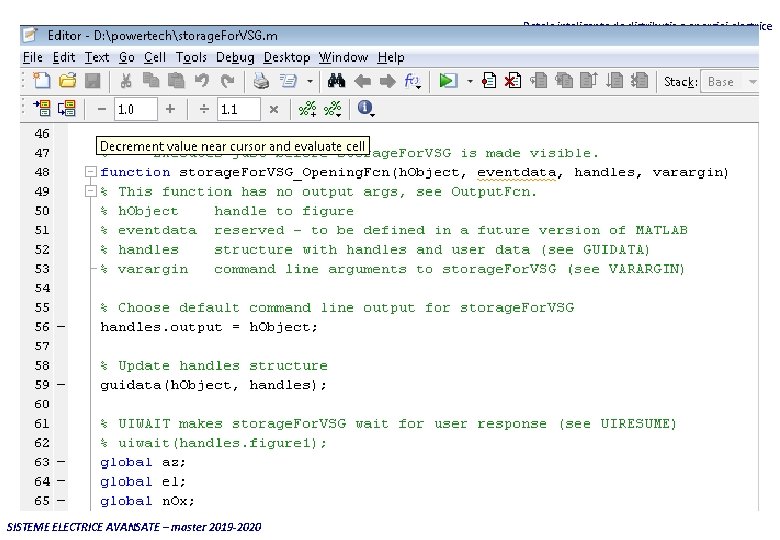Open the Cell menu

(155, 58)
